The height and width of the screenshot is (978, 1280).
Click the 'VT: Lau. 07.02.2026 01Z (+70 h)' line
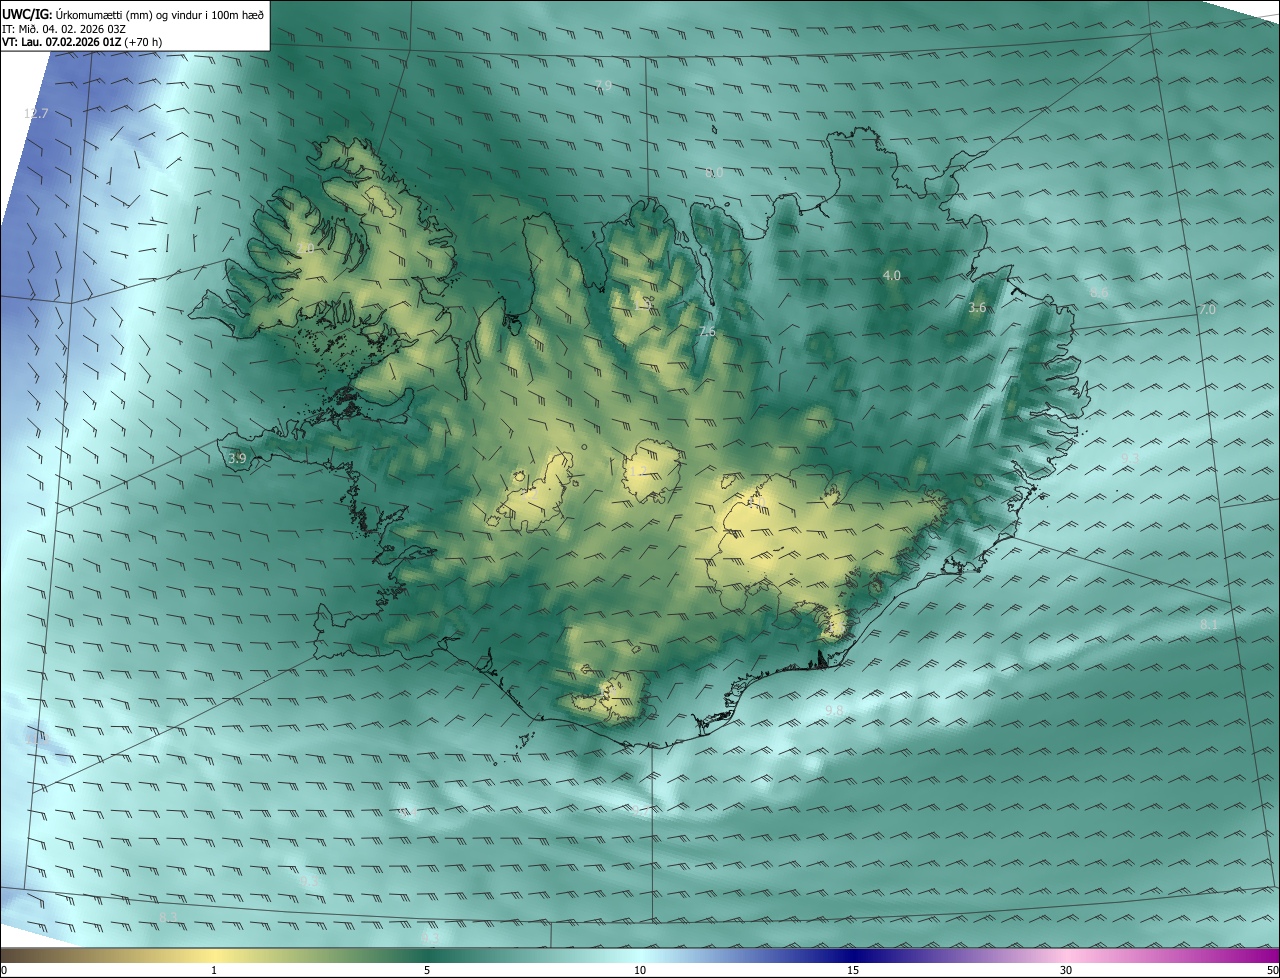point(82,42)
